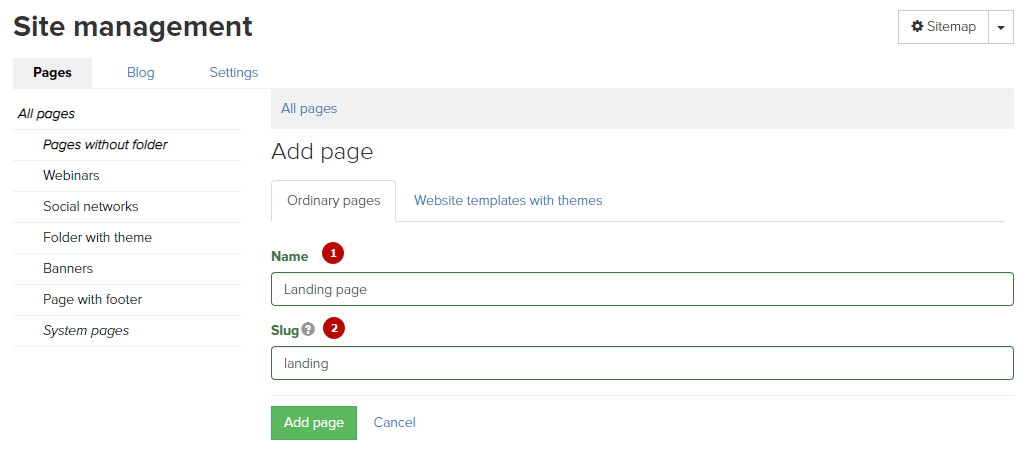
Task: Select the Banners folder
Action: 68,268
